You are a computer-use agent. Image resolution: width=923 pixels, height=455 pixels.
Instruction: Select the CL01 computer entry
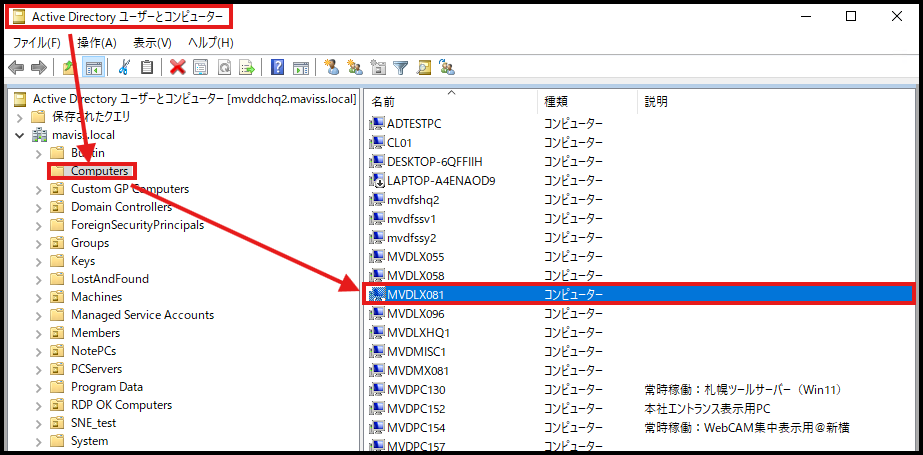[x=400, y=142]
